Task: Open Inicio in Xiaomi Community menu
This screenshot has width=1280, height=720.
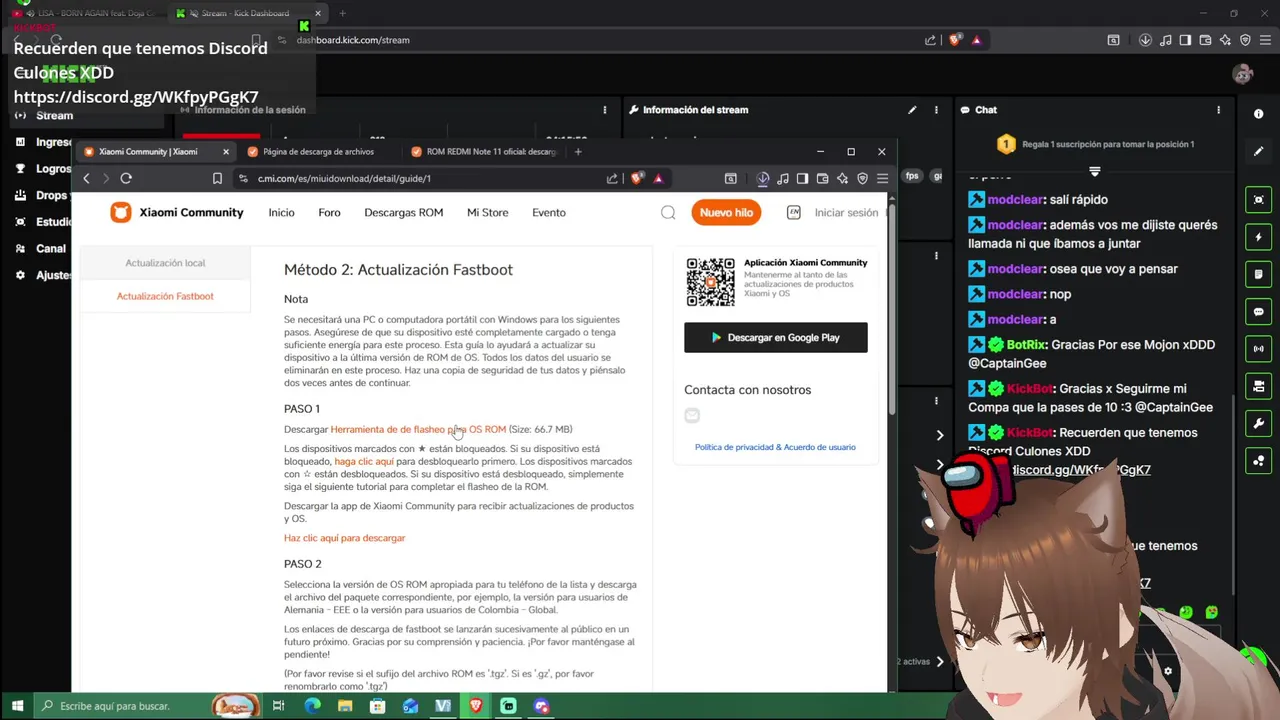Action: pos(281,212)
